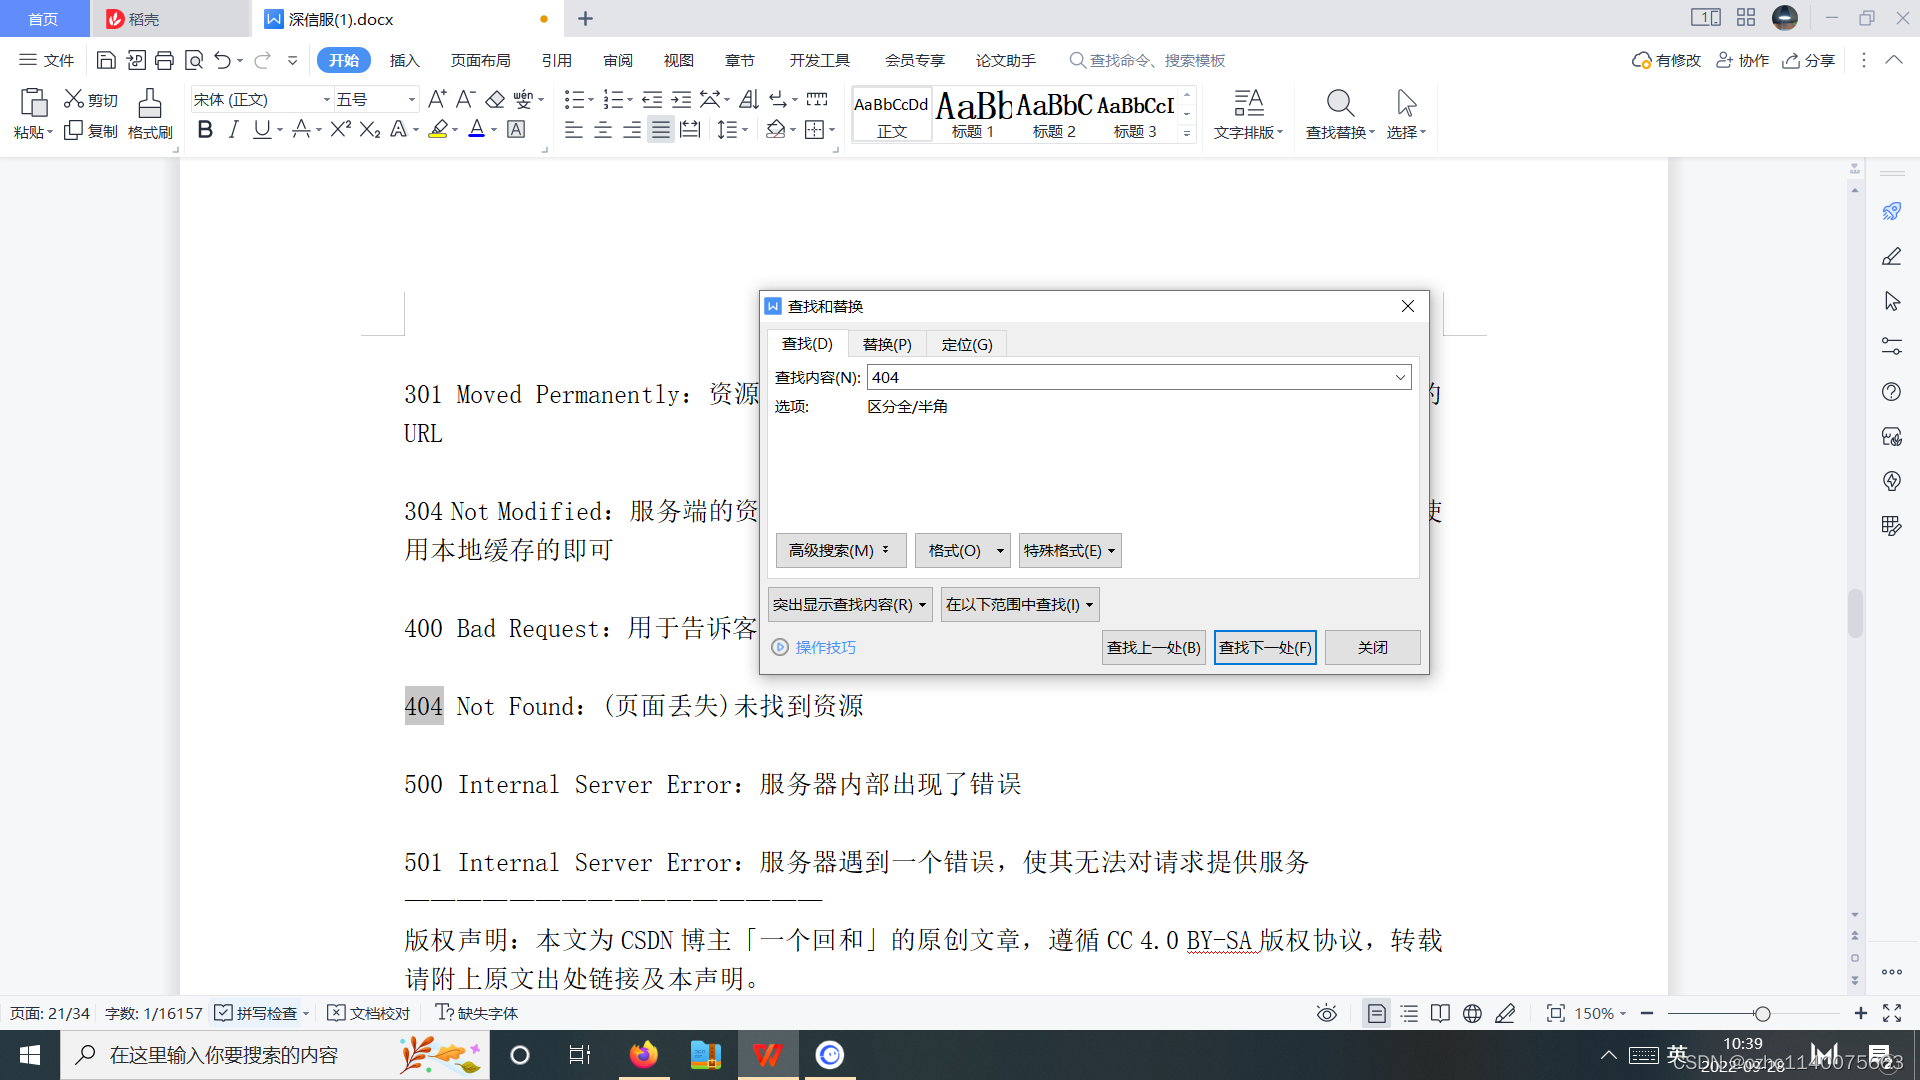Click the Find Next (F) button
This screenshot has width=1920, height=1080.
[x=1264, y=647]
